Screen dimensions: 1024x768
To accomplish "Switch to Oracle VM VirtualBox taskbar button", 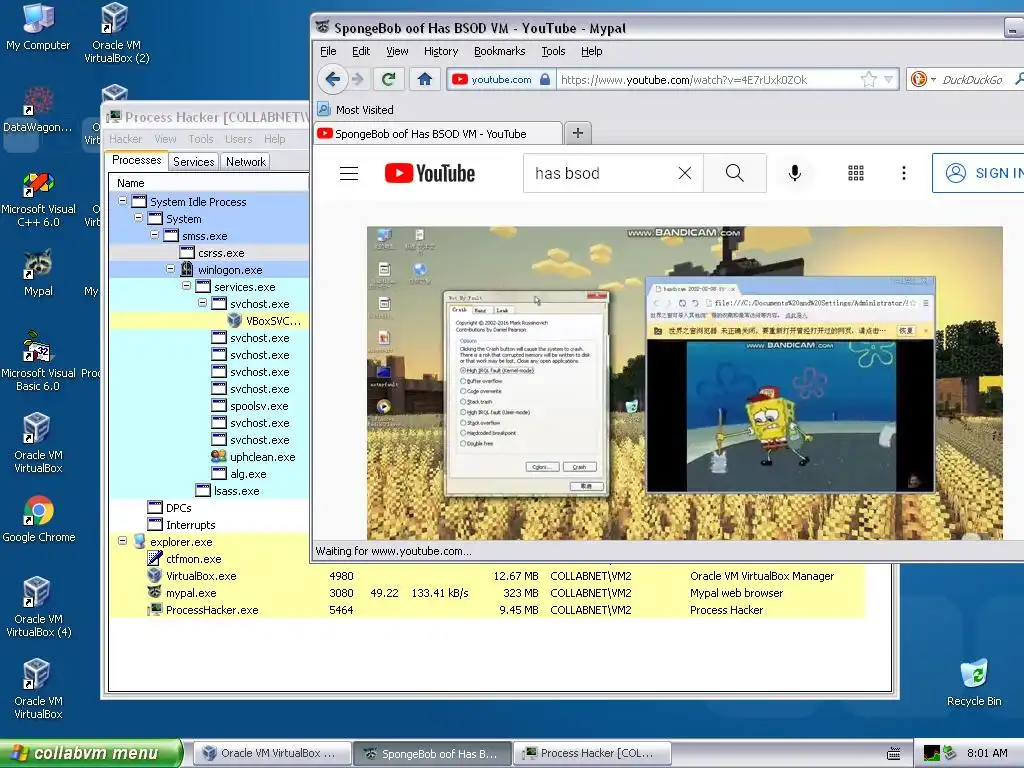I will click(x=270, y=753).
